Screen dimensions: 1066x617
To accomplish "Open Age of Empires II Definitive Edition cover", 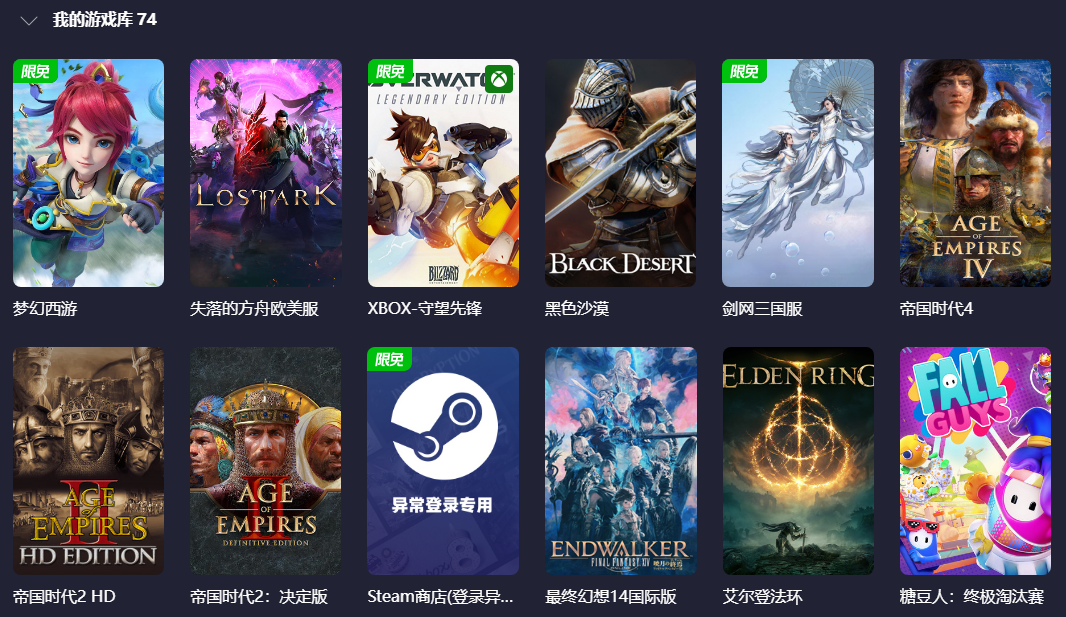I will point(266,461).
